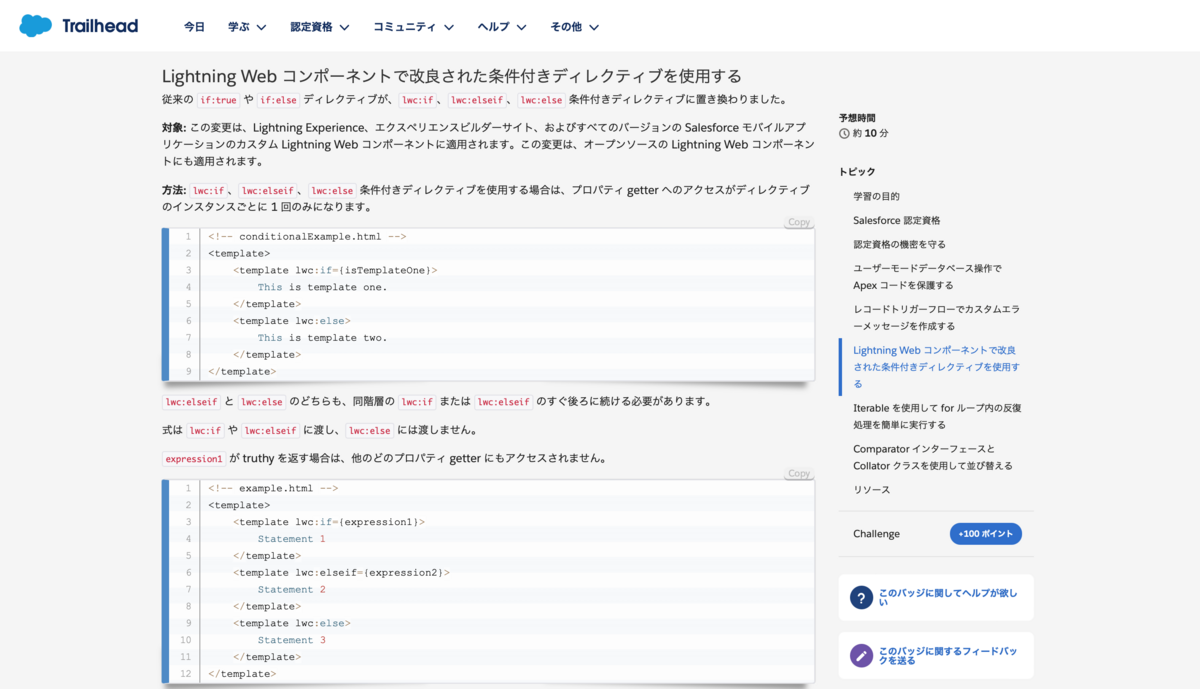Click the 予想時間 label

(857, 118)
